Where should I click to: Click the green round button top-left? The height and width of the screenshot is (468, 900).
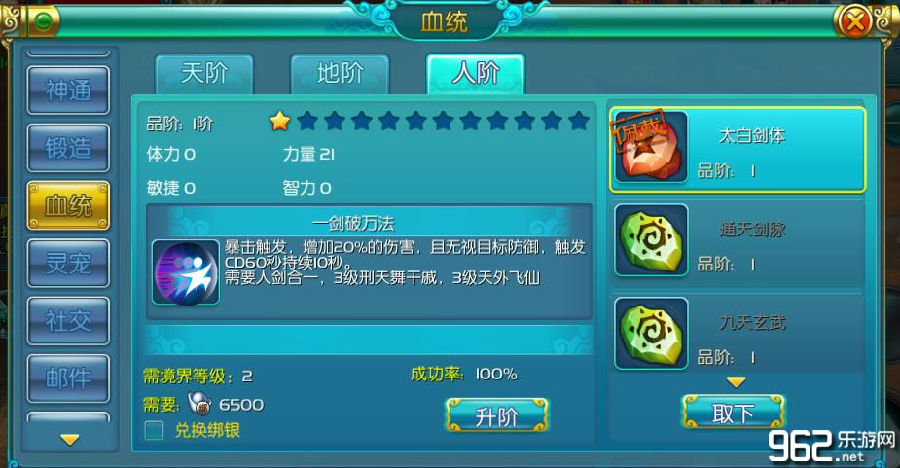pyautogui.click(x=43, y=21)
